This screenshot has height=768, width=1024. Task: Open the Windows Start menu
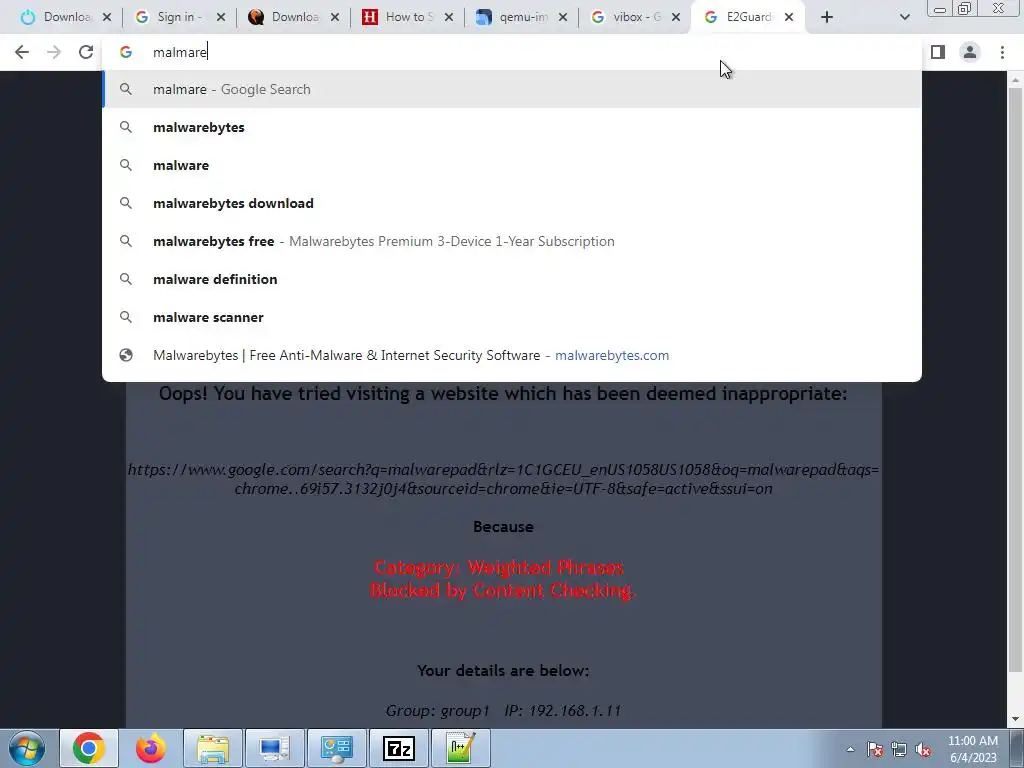click(x=27, y=748)
